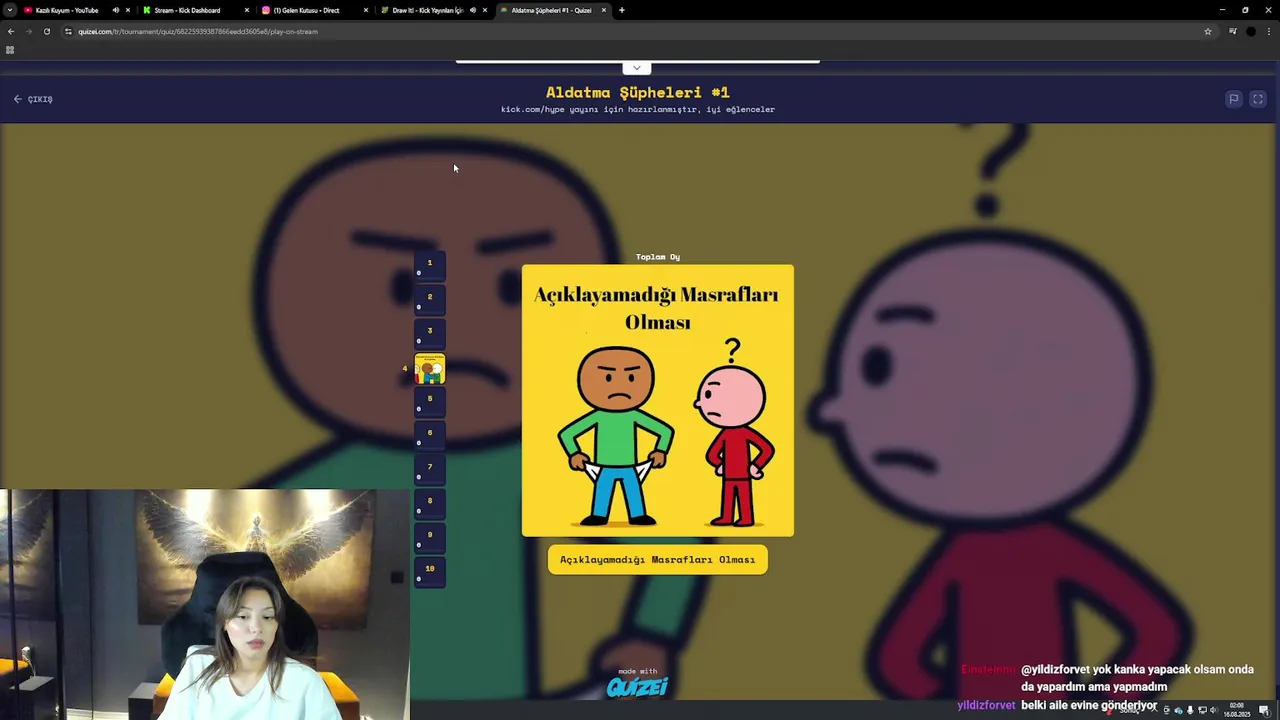This screenshot has width=1280, height=720.
Task: Open the apps grid in bookmarks bar
Action: (10, 50)
